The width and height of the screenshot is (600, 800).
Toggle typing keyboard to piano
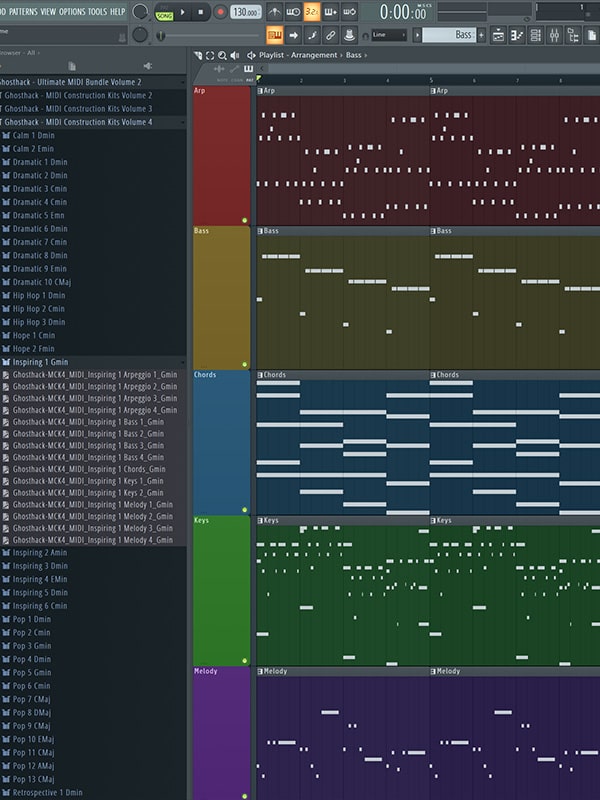coord(274,35)
